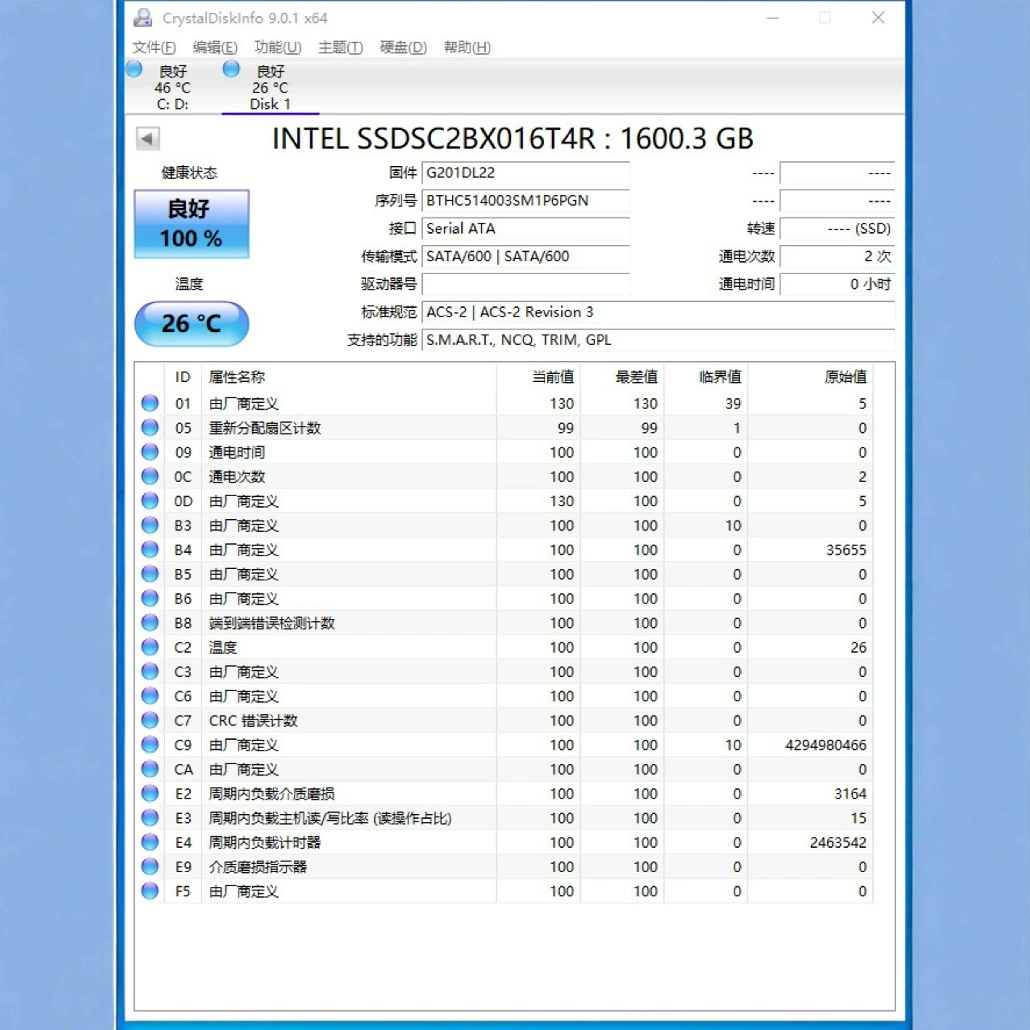Screen dimensions: 1030x1030
Task: Open the 帮助(H) menu
Action: pos(467,47)
